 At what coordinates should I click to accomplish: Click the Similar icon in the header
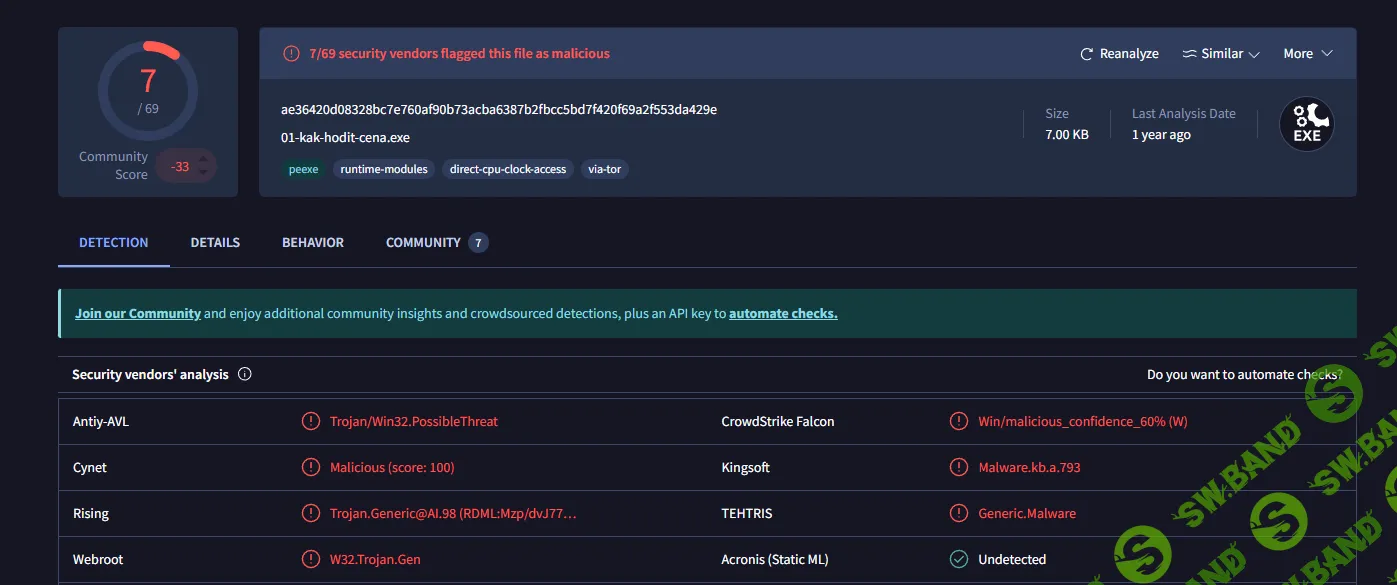click(x=1189, y=54)
